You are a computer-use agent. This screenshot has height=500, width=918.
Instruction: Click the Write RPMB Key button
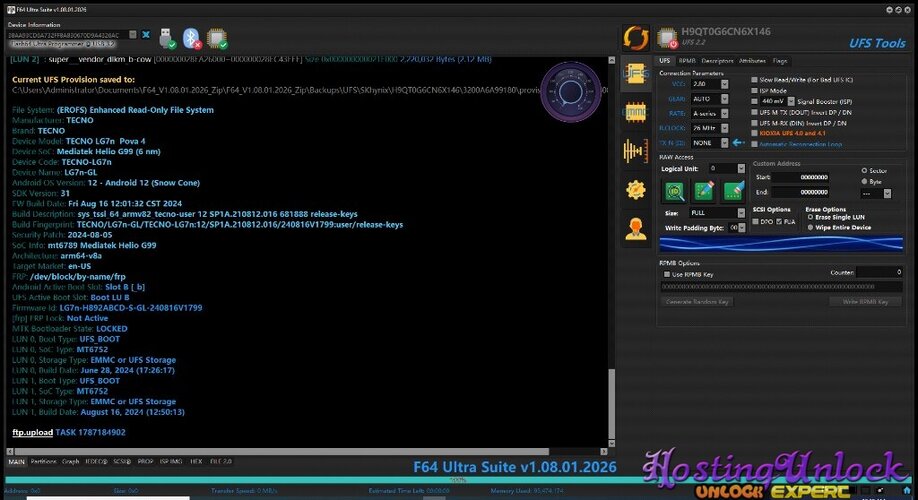point(865,302)
